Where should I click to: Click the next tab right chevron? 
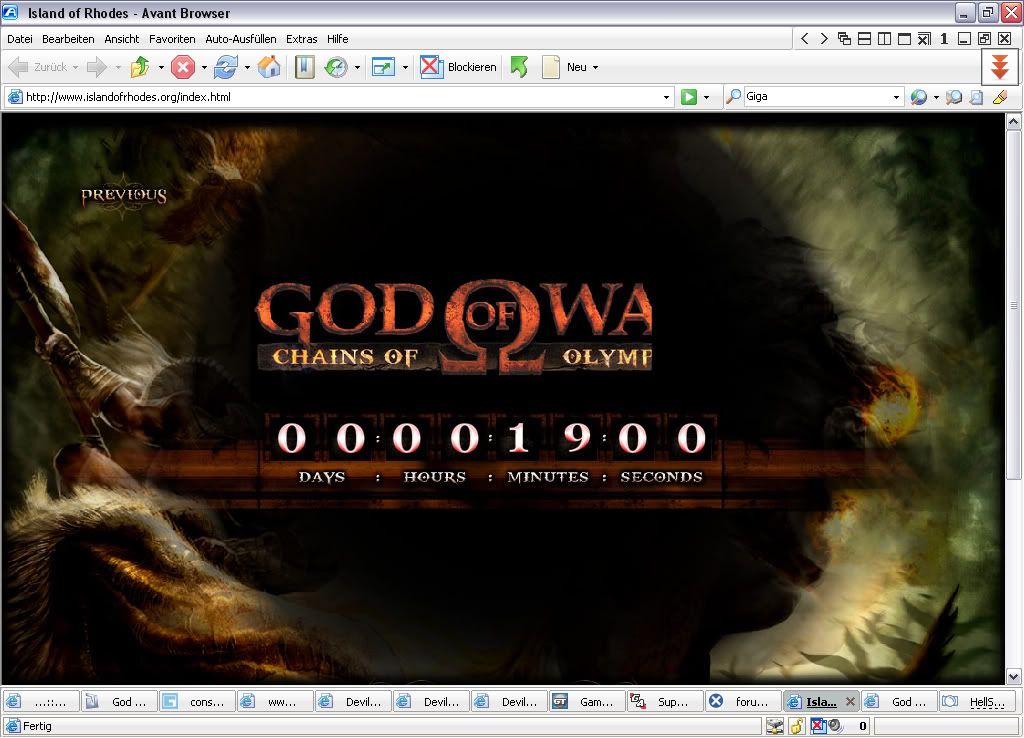tap(824, 39)
